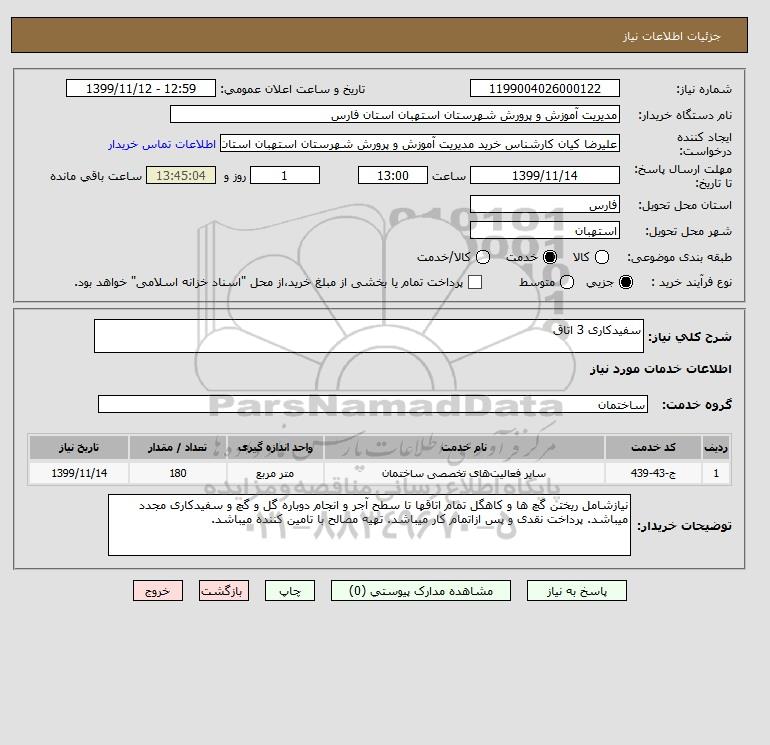Viewport: 770px width, 745px height.
Task: Click the ساعت field showing 13:00
Action: point(393,175)
